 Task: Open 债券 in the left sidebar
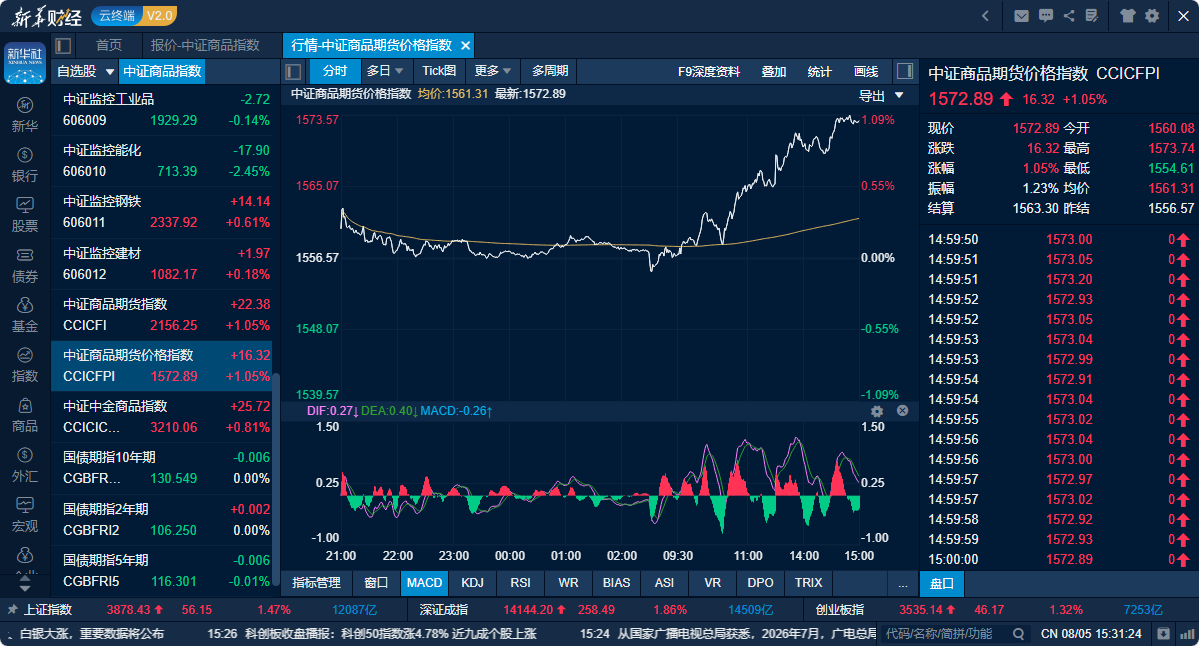tap(24, 265)
